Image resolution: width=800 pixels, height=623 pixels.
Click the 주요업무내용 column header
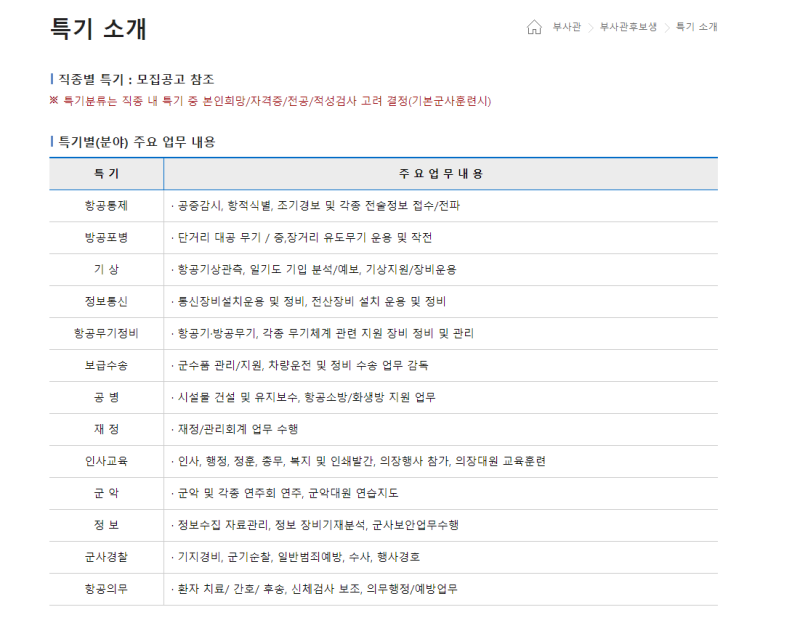pos(440,174)
